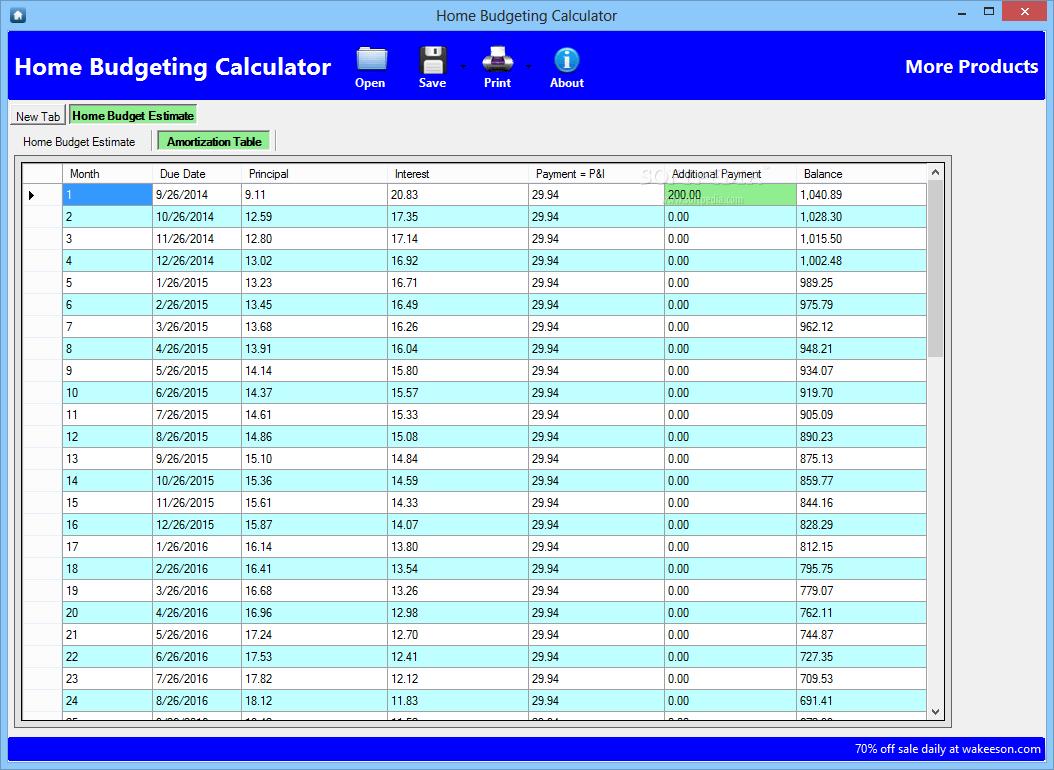This screenshot has width=1054, height=770.
Task: Click the Month column header
Action: tap(84, 172)
